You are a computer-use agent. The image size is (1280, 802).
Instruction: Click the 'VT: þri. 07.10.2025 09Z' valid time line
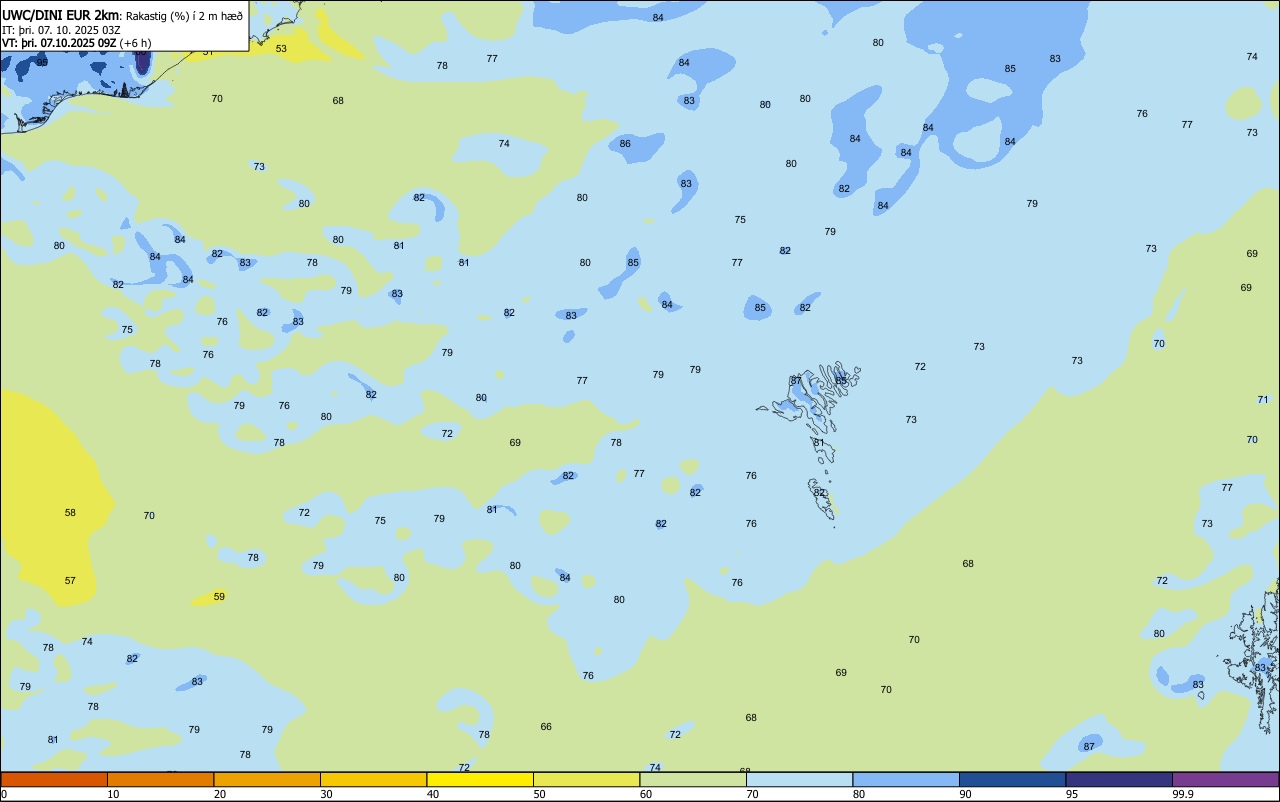(x=59, y=43)
